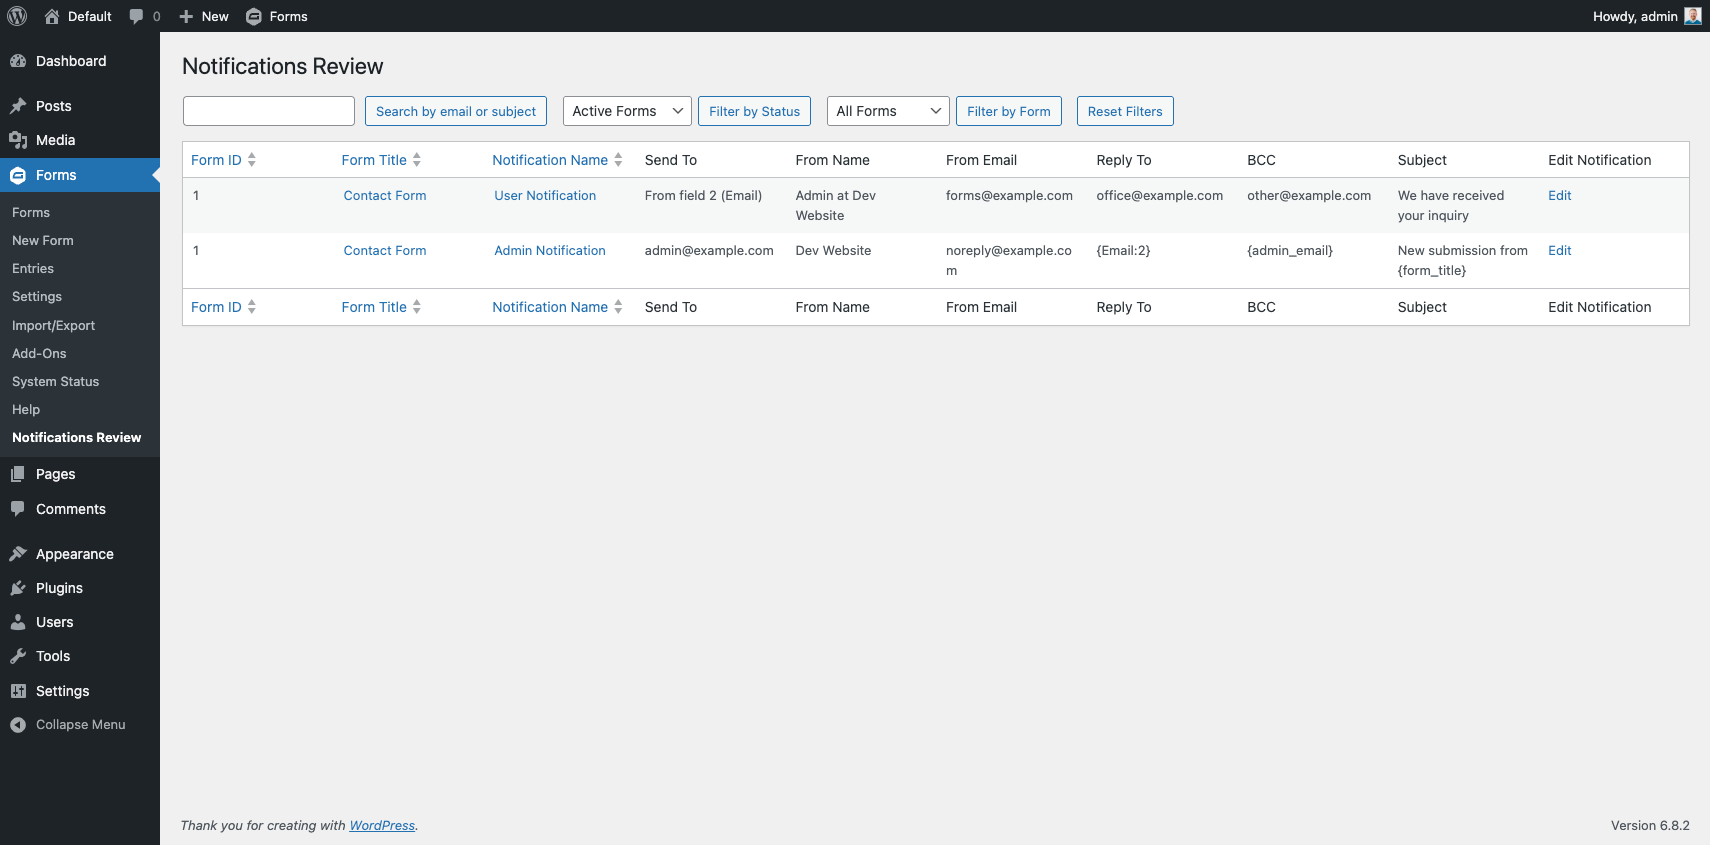Click the Reset Filters button
This screenshot has height=846, width=1710.
(x=1125, y=111)
